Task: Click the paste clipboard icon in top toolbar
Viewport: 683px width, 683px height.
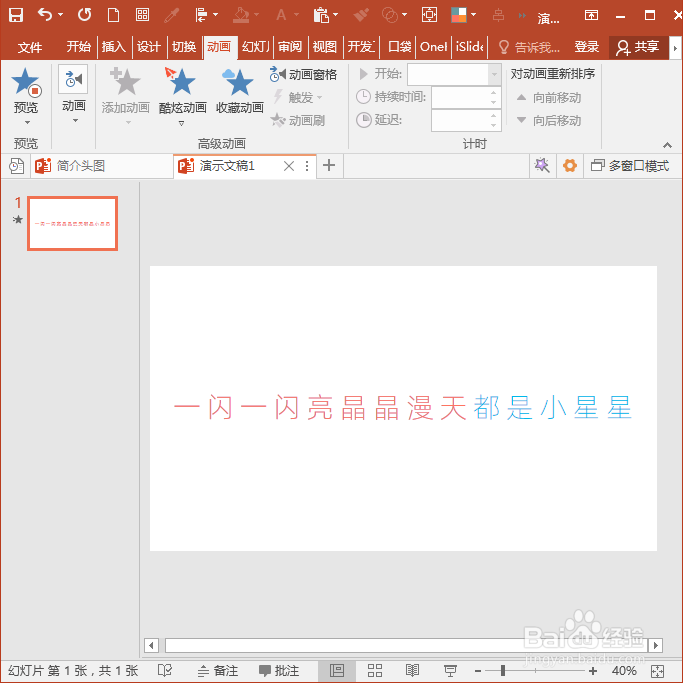Action: pos(321,15)
